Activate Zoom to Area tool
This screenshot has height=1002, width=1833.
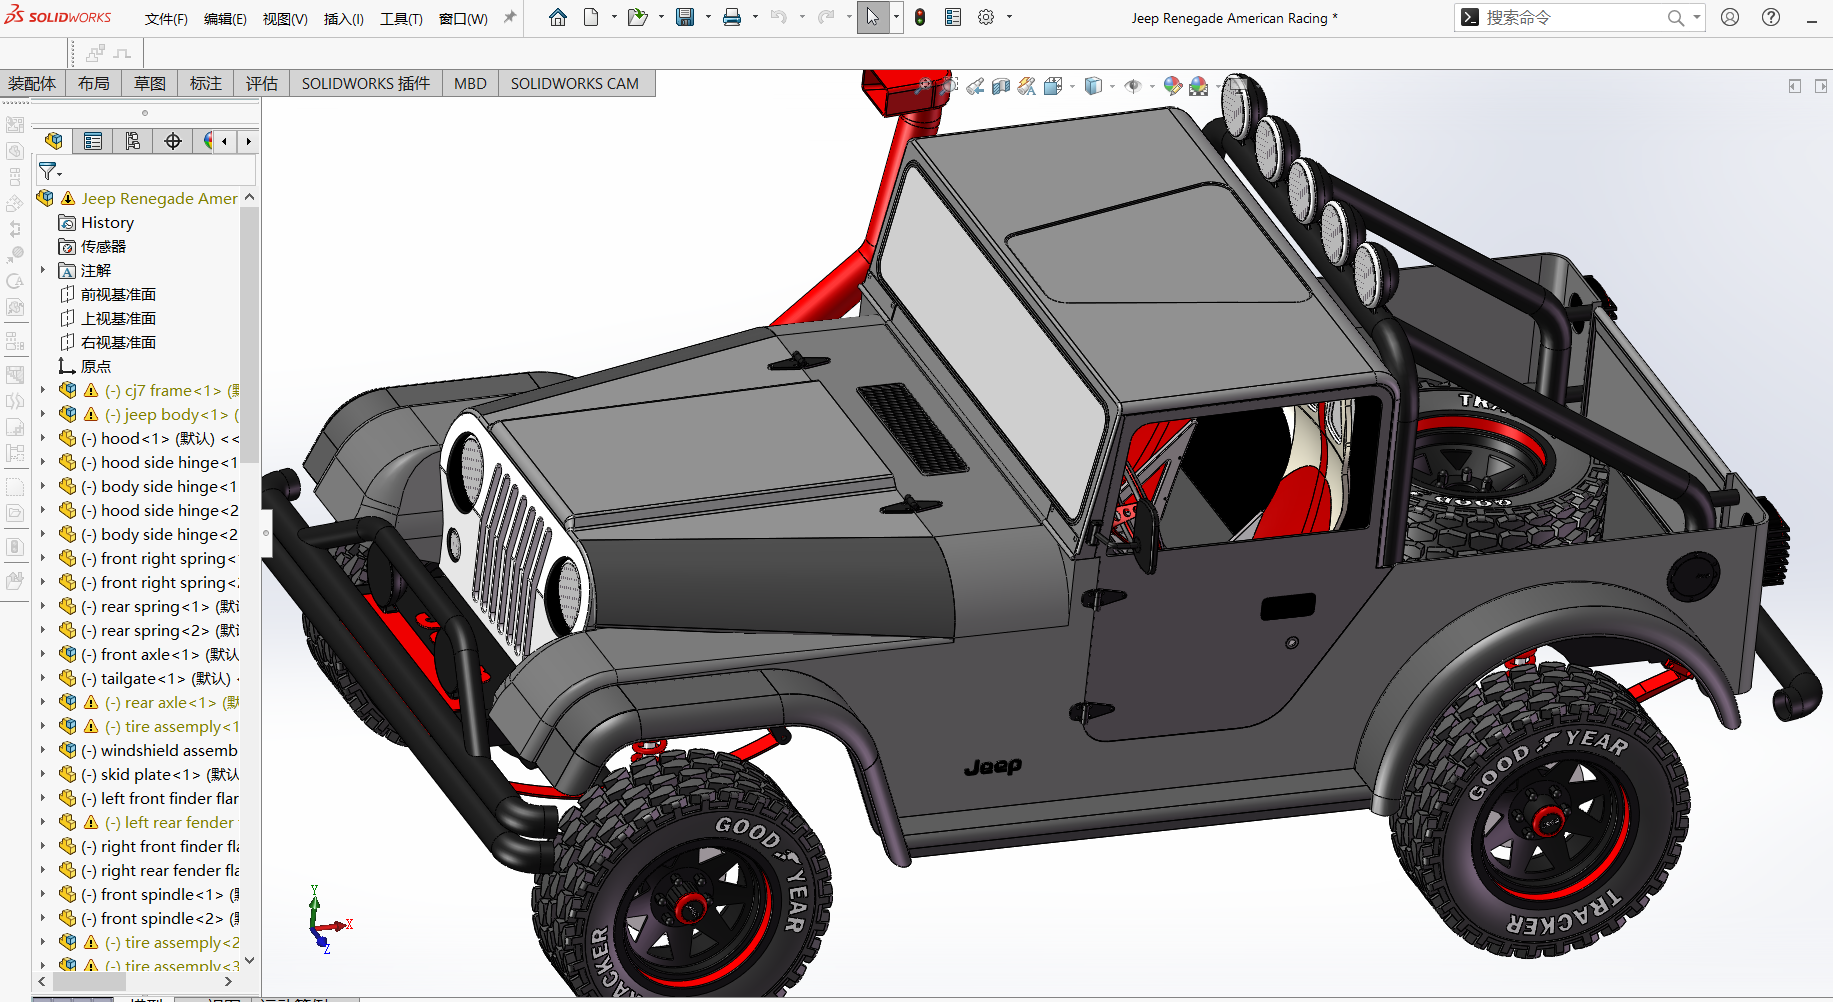(x=949, y=86)
